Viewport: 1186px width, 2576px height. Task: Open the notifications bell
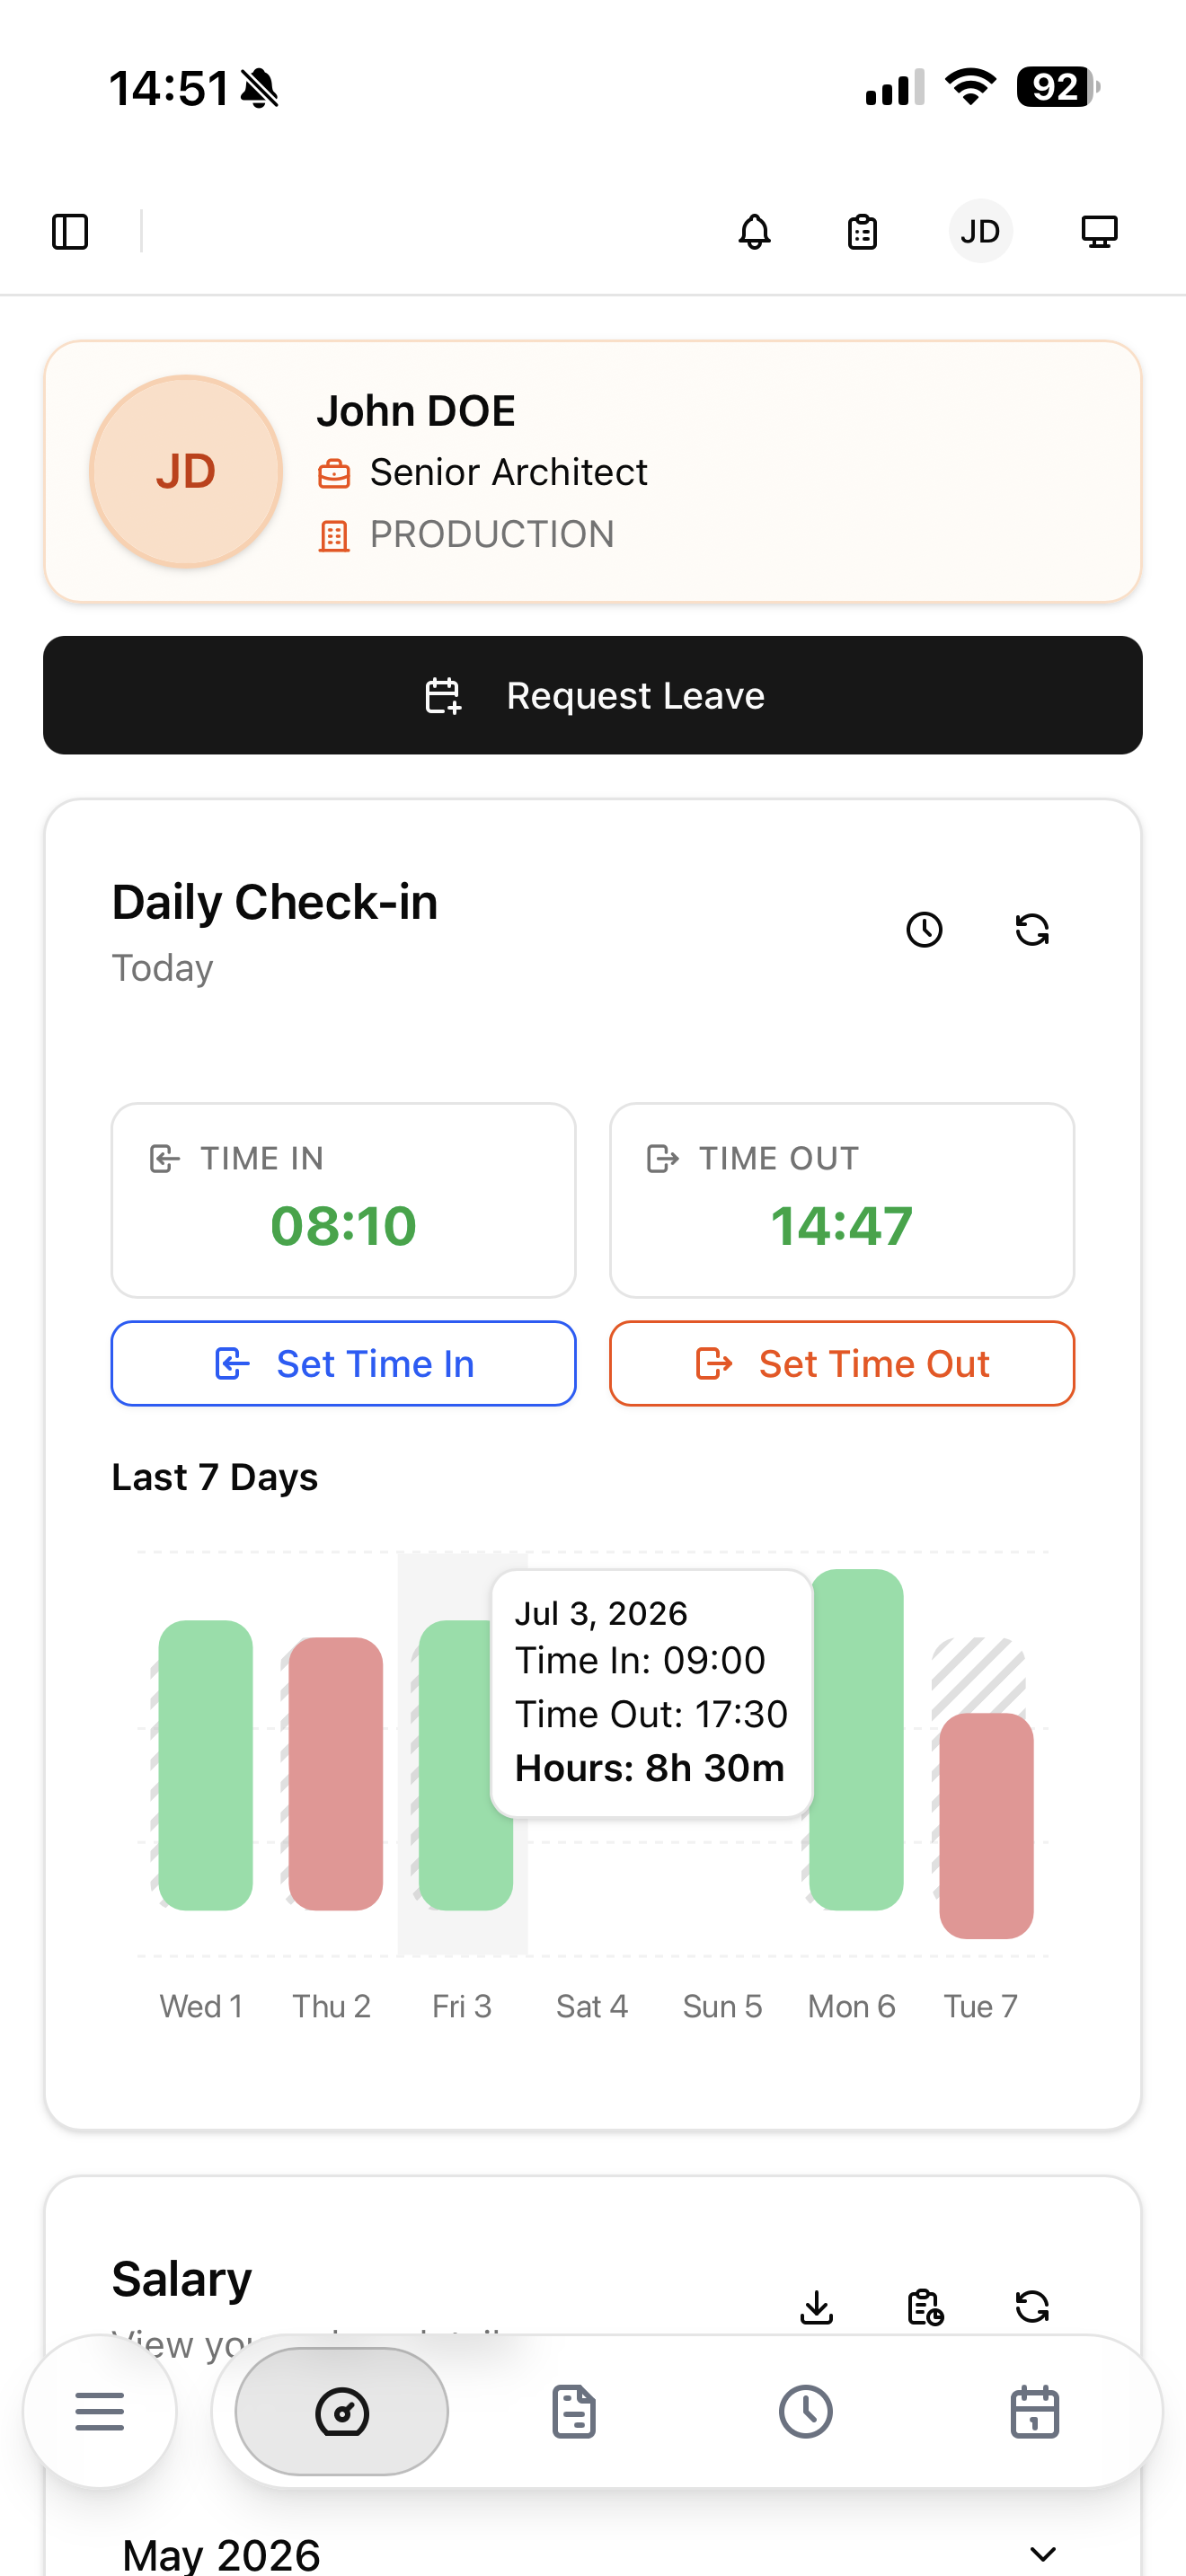[x=754, y=232]
